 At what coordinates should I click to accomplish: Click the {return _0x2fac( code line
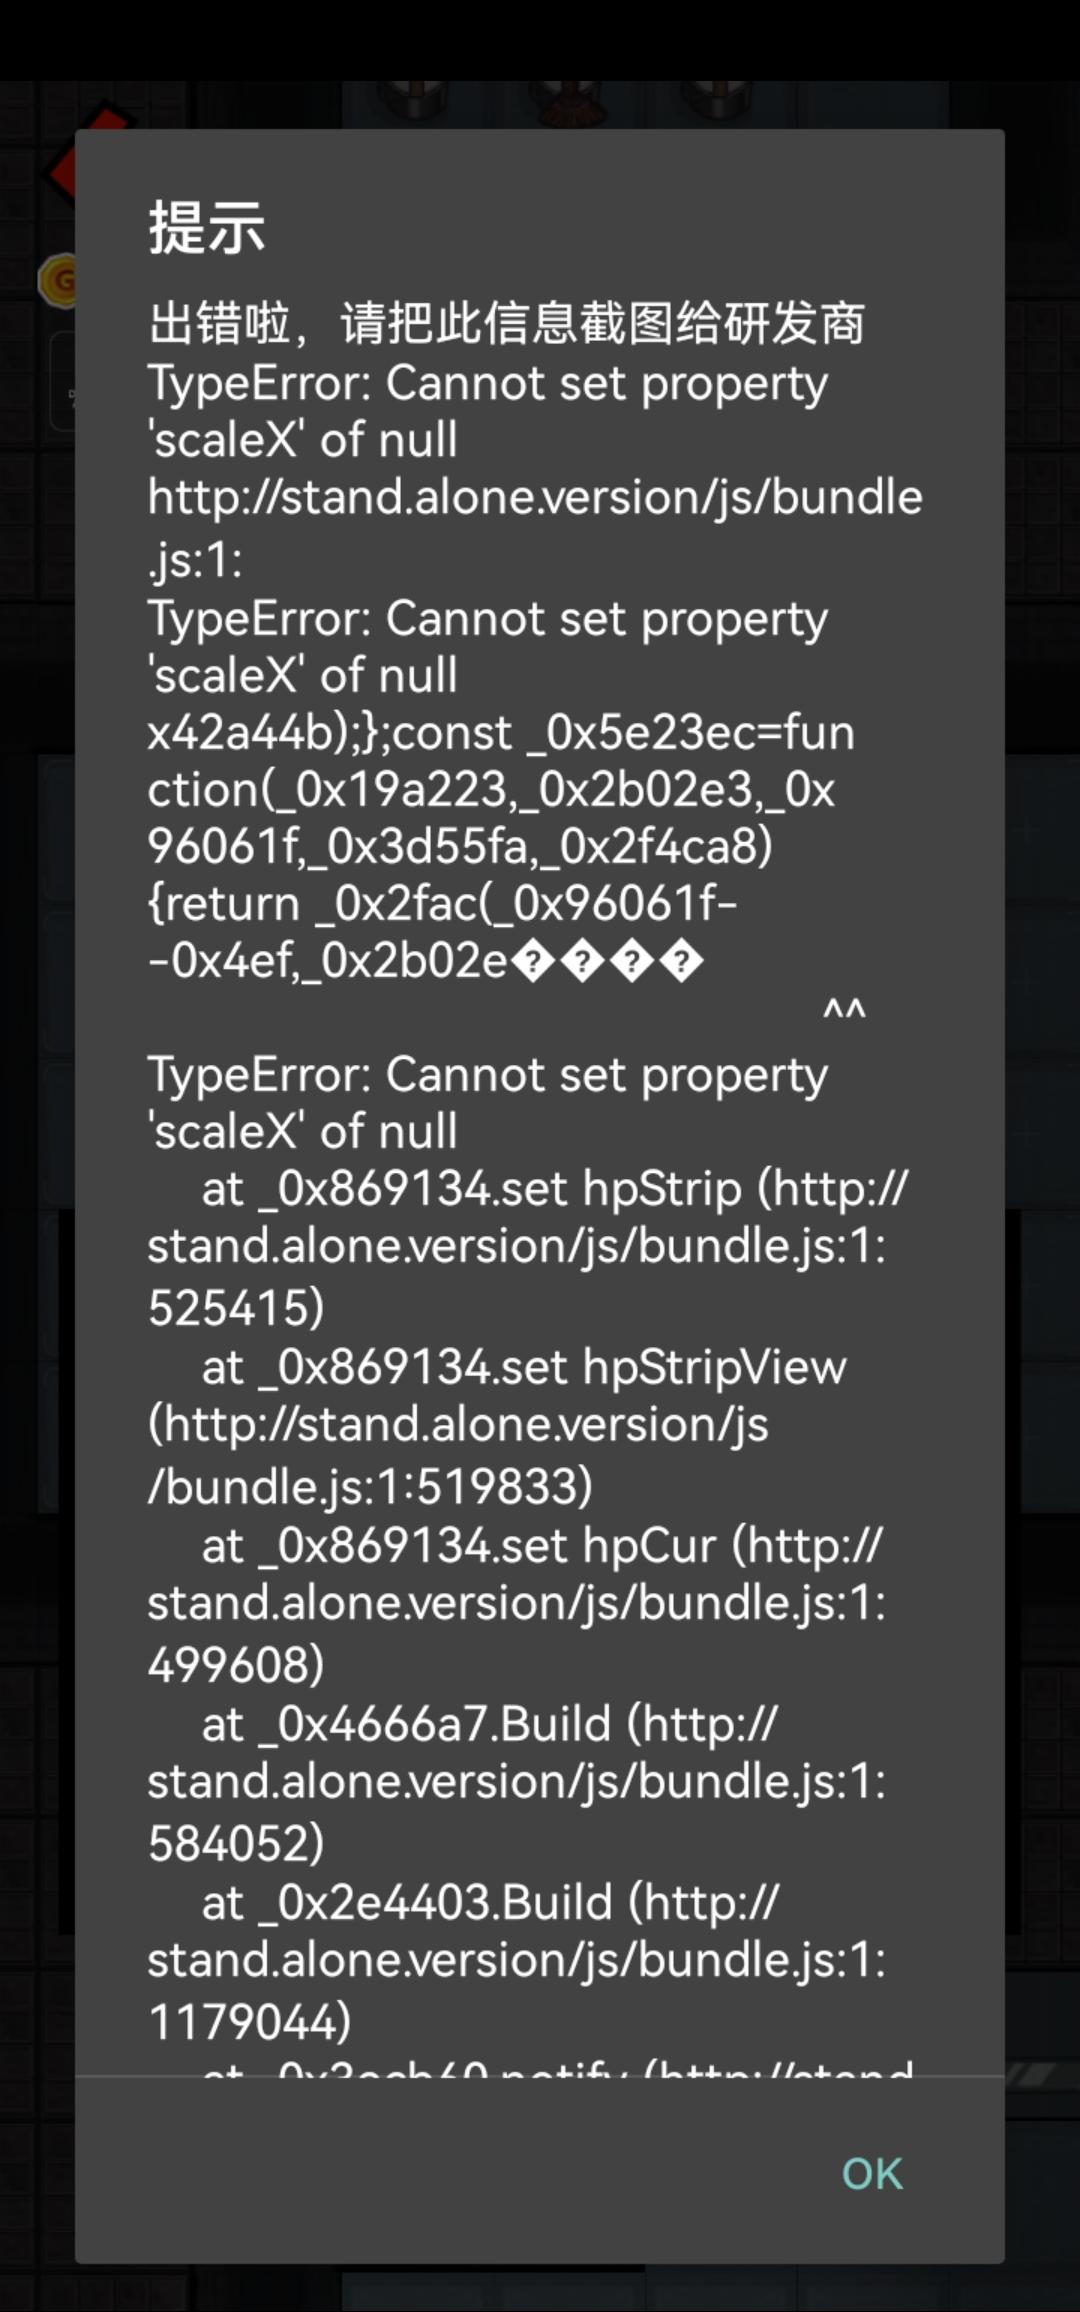pos(442,904)
